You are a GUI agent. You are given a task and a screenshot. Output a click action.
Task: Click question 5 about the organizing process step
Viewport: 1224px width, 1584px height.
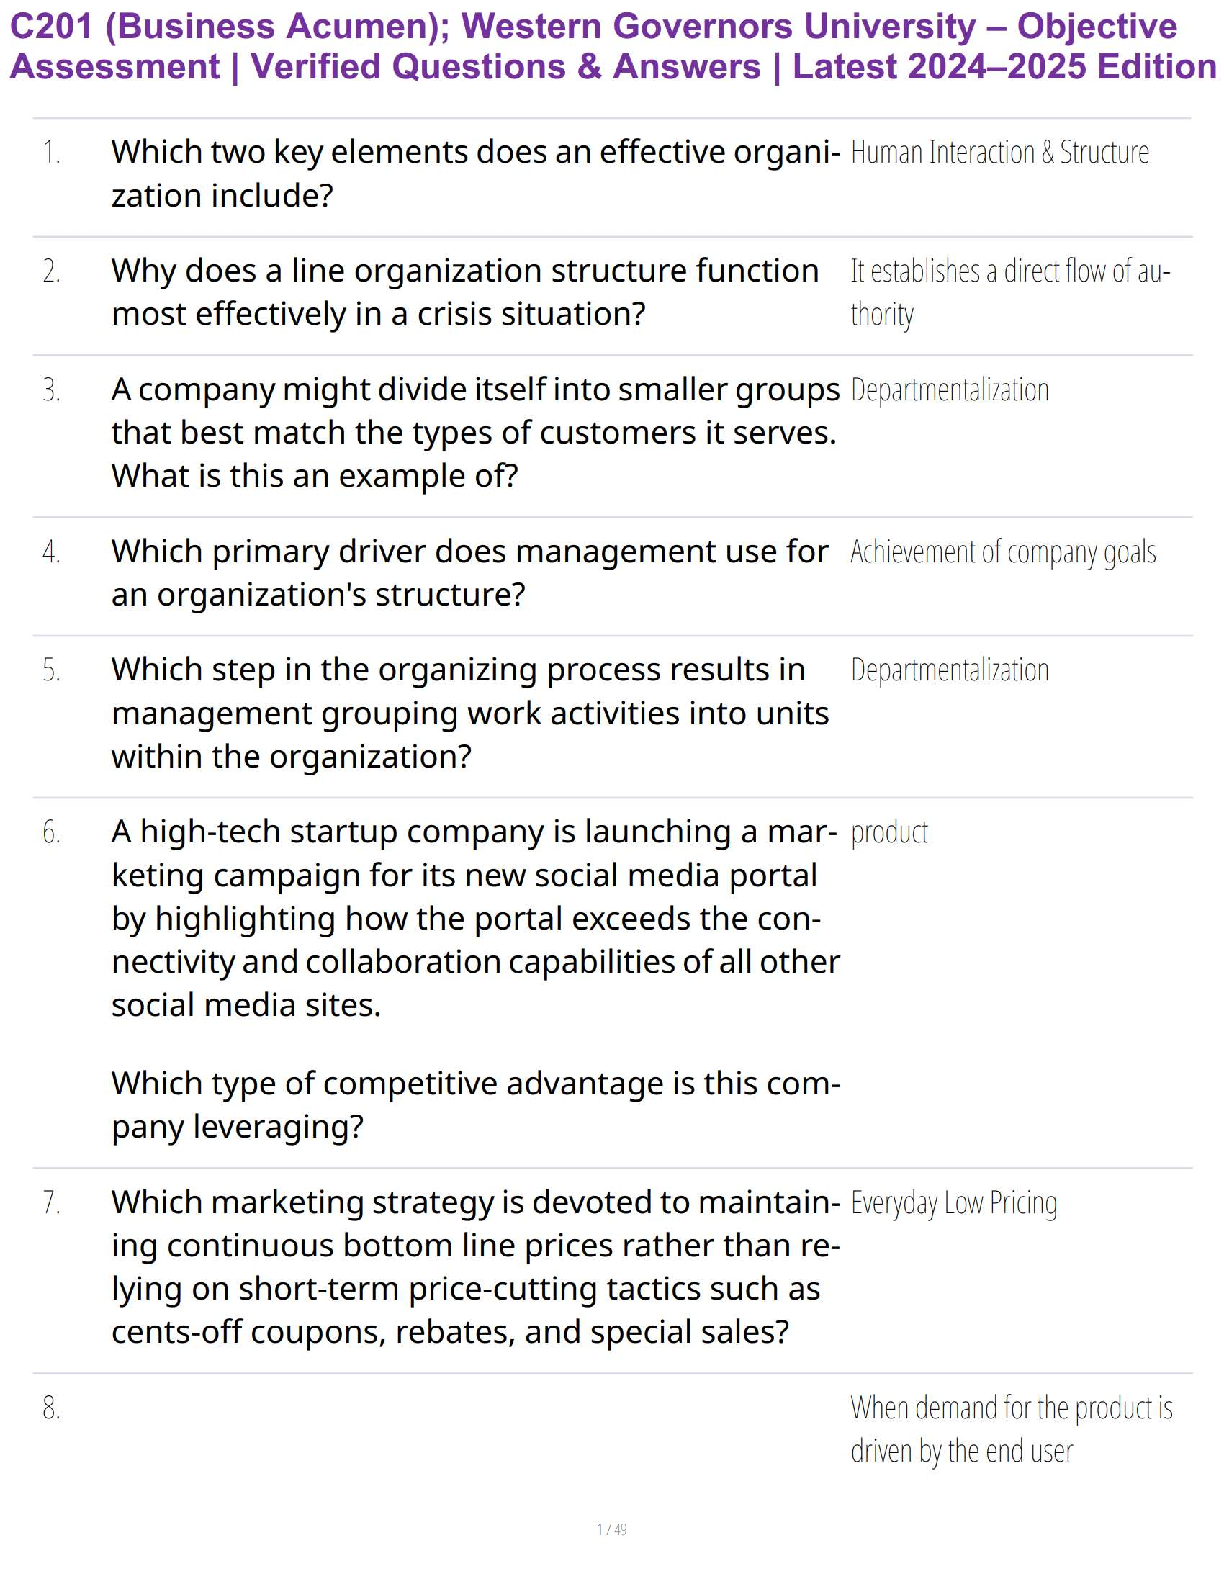pos(470,712)
